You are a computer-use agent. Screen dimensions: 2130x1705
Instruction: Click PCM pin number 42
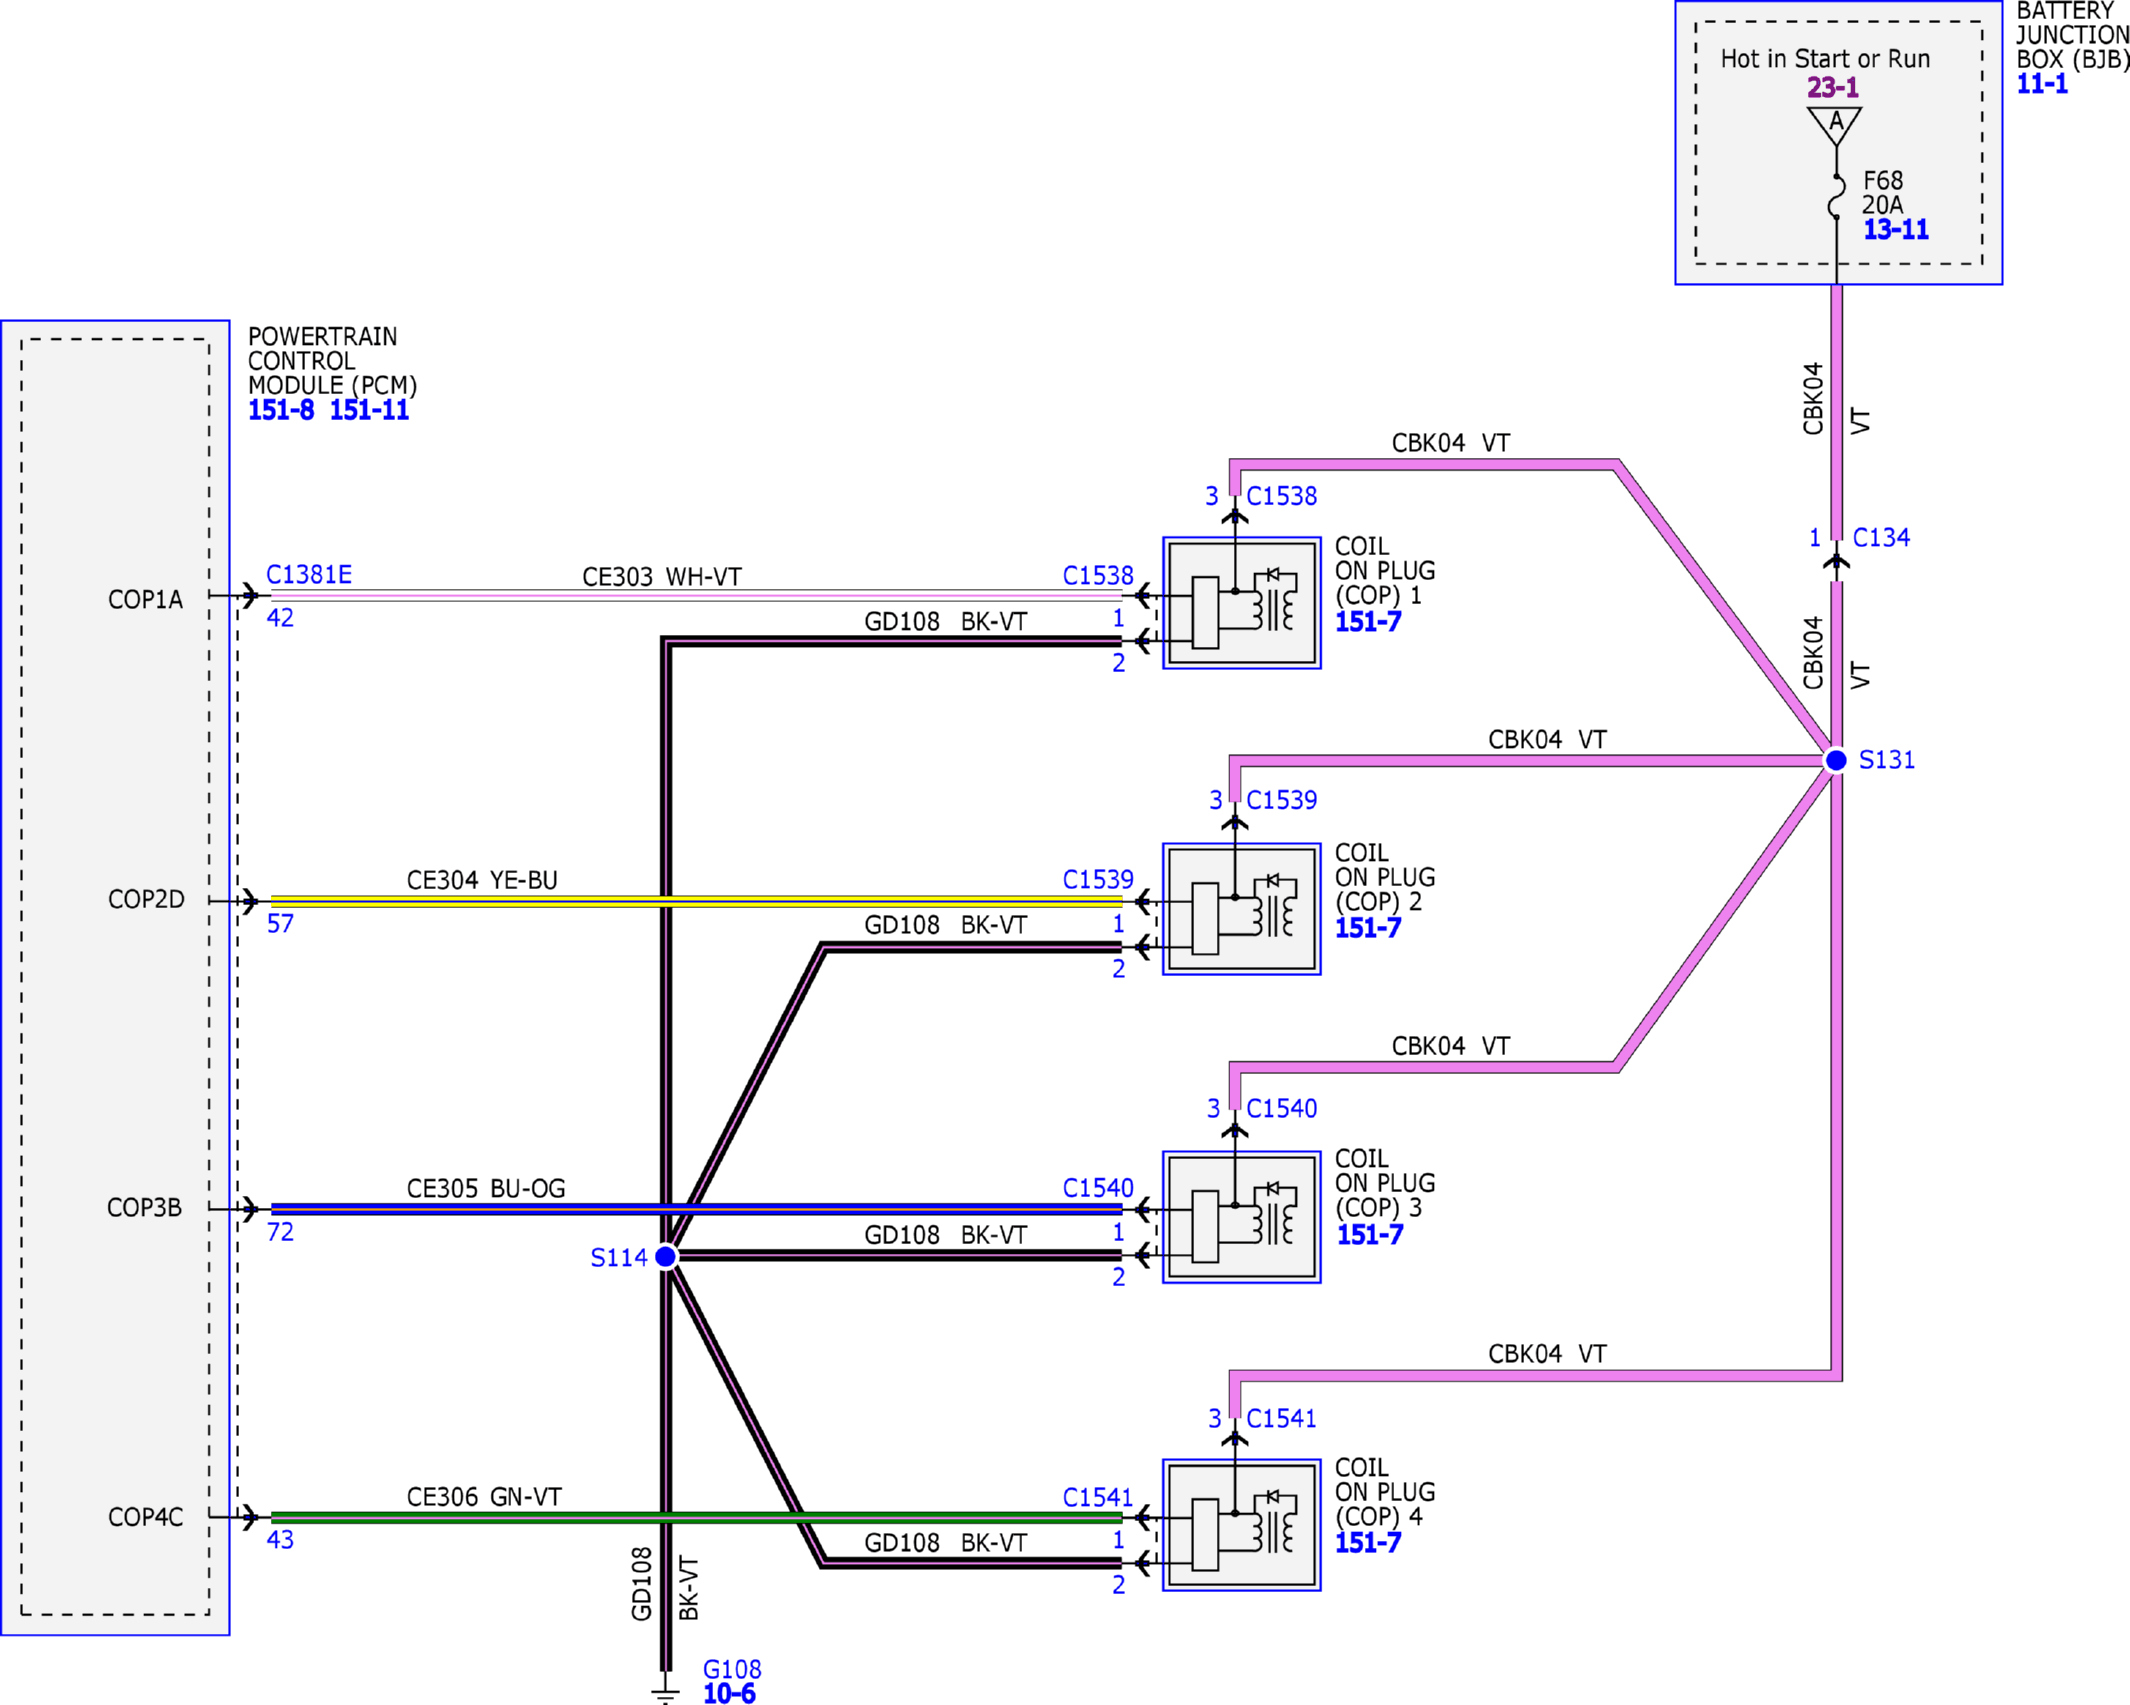pyautogui.click(x=280, y=618)
